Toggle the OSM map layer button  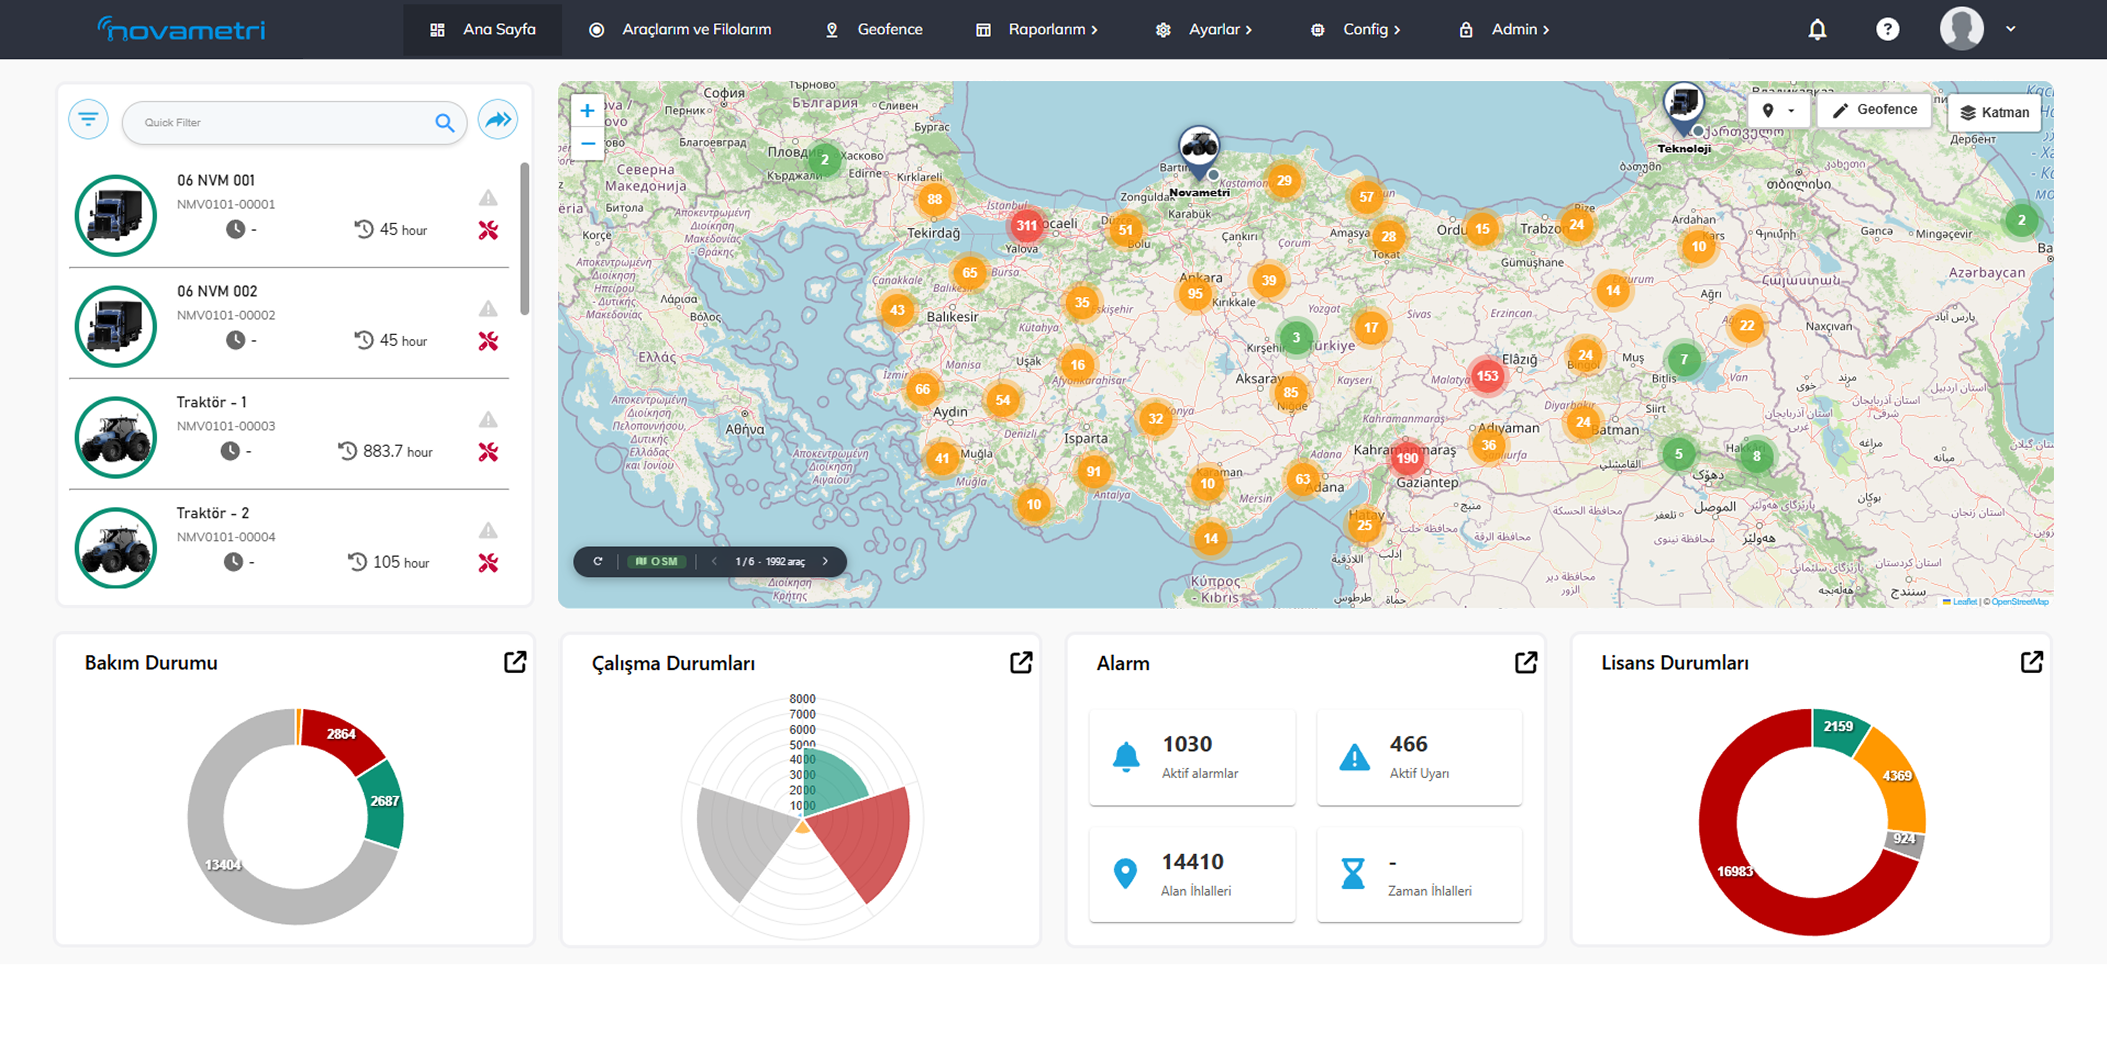click(655, 561)
